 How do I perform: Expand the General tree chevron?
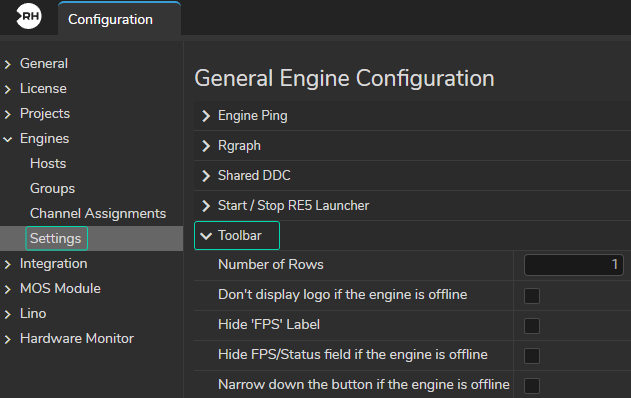pyautogui.click(x=8, y=64)
